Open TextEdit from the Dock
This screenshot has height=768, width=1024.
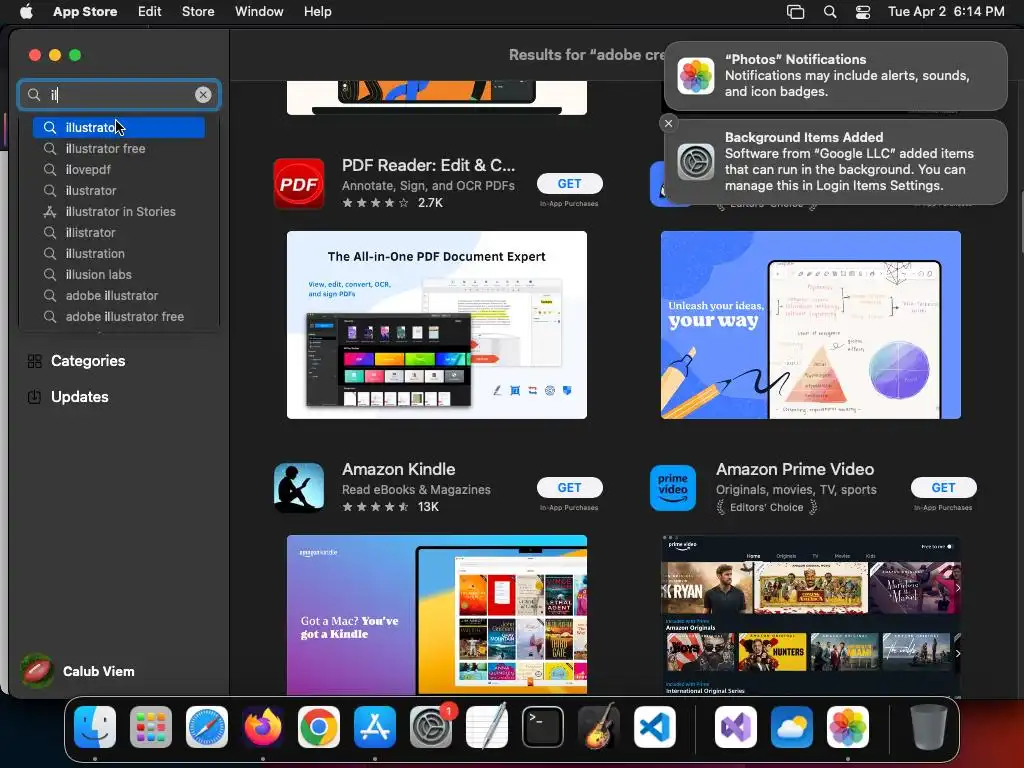[x=487, y=727]
